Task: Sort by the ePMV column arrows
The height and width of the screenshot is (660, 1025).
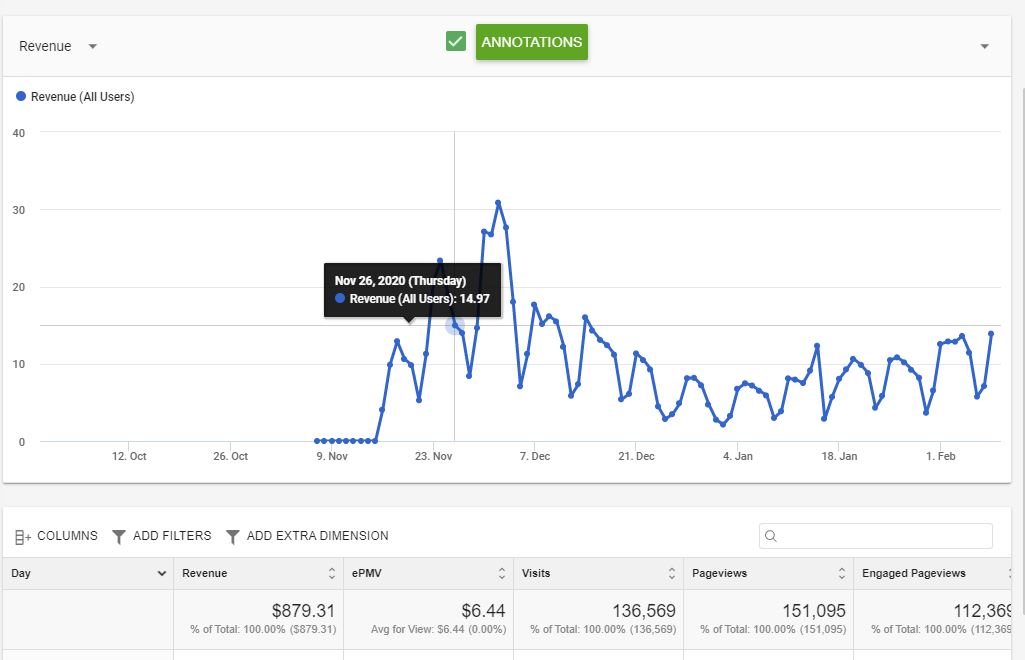Action: click(501, 573)
